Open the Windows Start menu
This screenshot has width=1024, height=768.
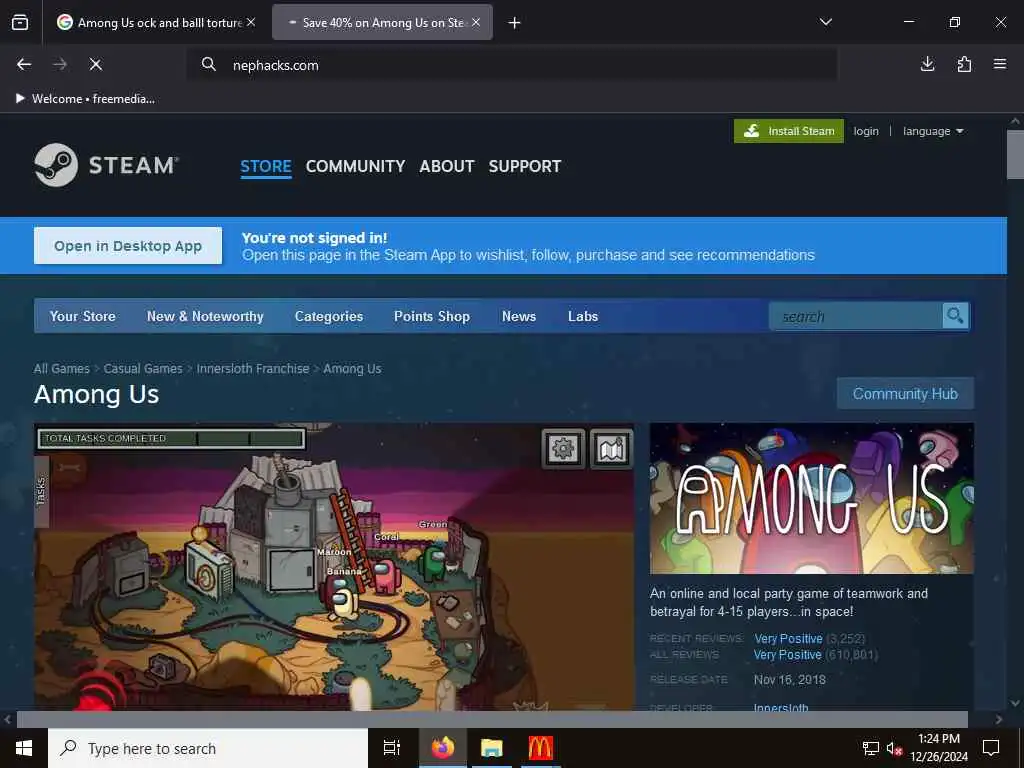click(24, 748)
